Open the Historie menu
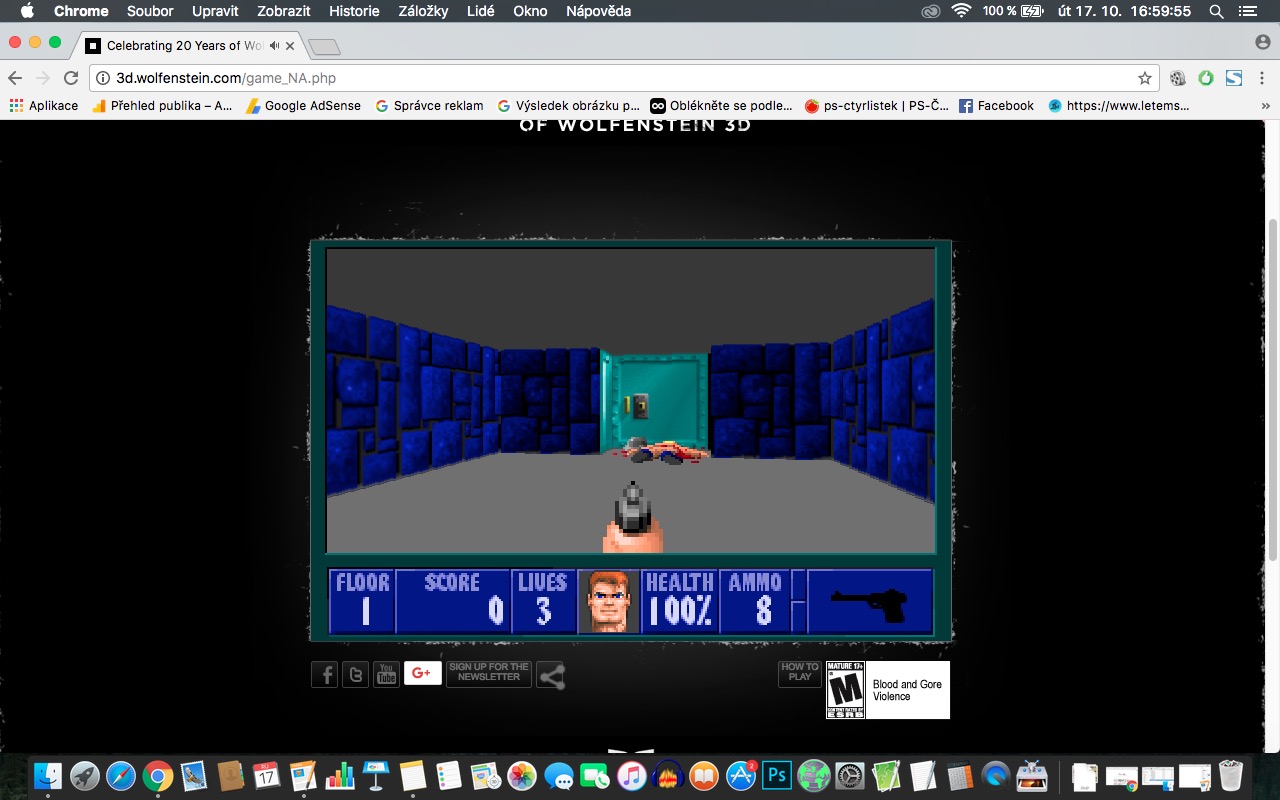The image size is (1280, 800). click(x=354, y=11)
